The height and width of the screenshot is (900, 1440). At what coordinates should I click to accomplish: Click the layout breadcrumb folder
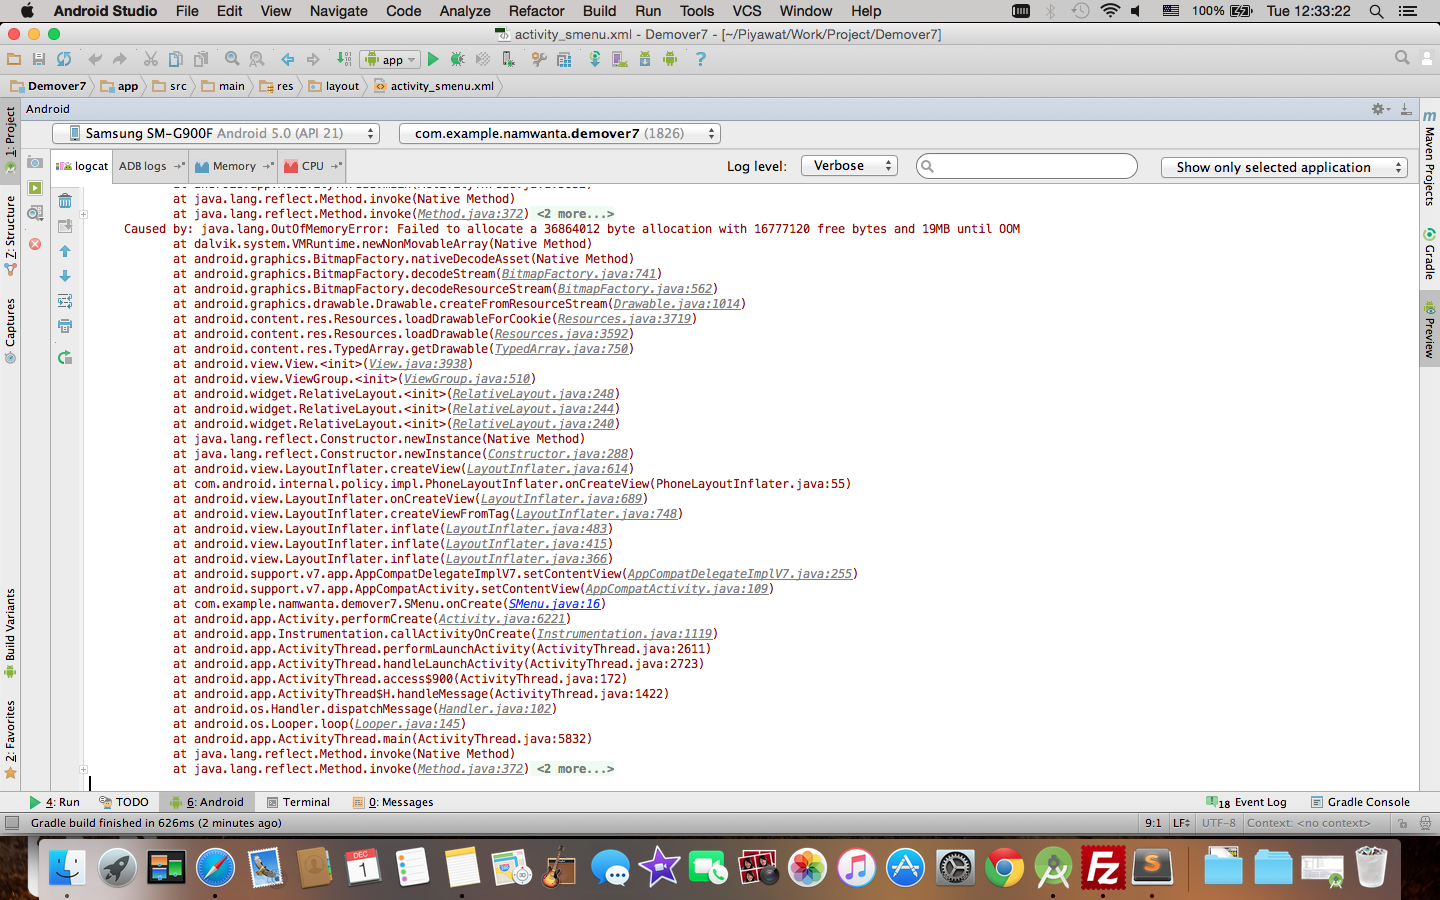tap(334, 86)
